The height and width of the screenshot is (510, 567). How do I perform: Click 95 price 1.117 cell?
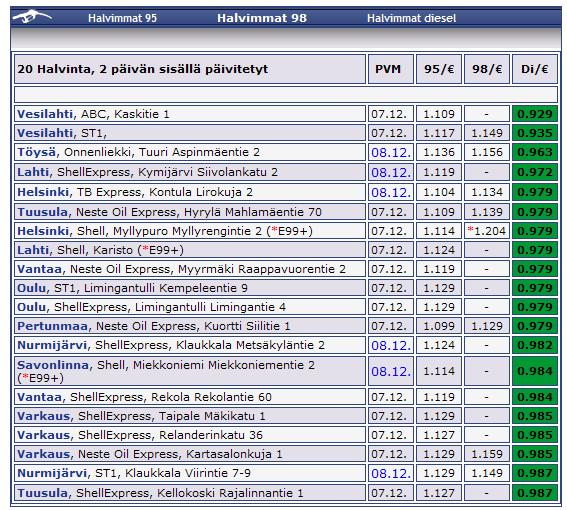439,133
